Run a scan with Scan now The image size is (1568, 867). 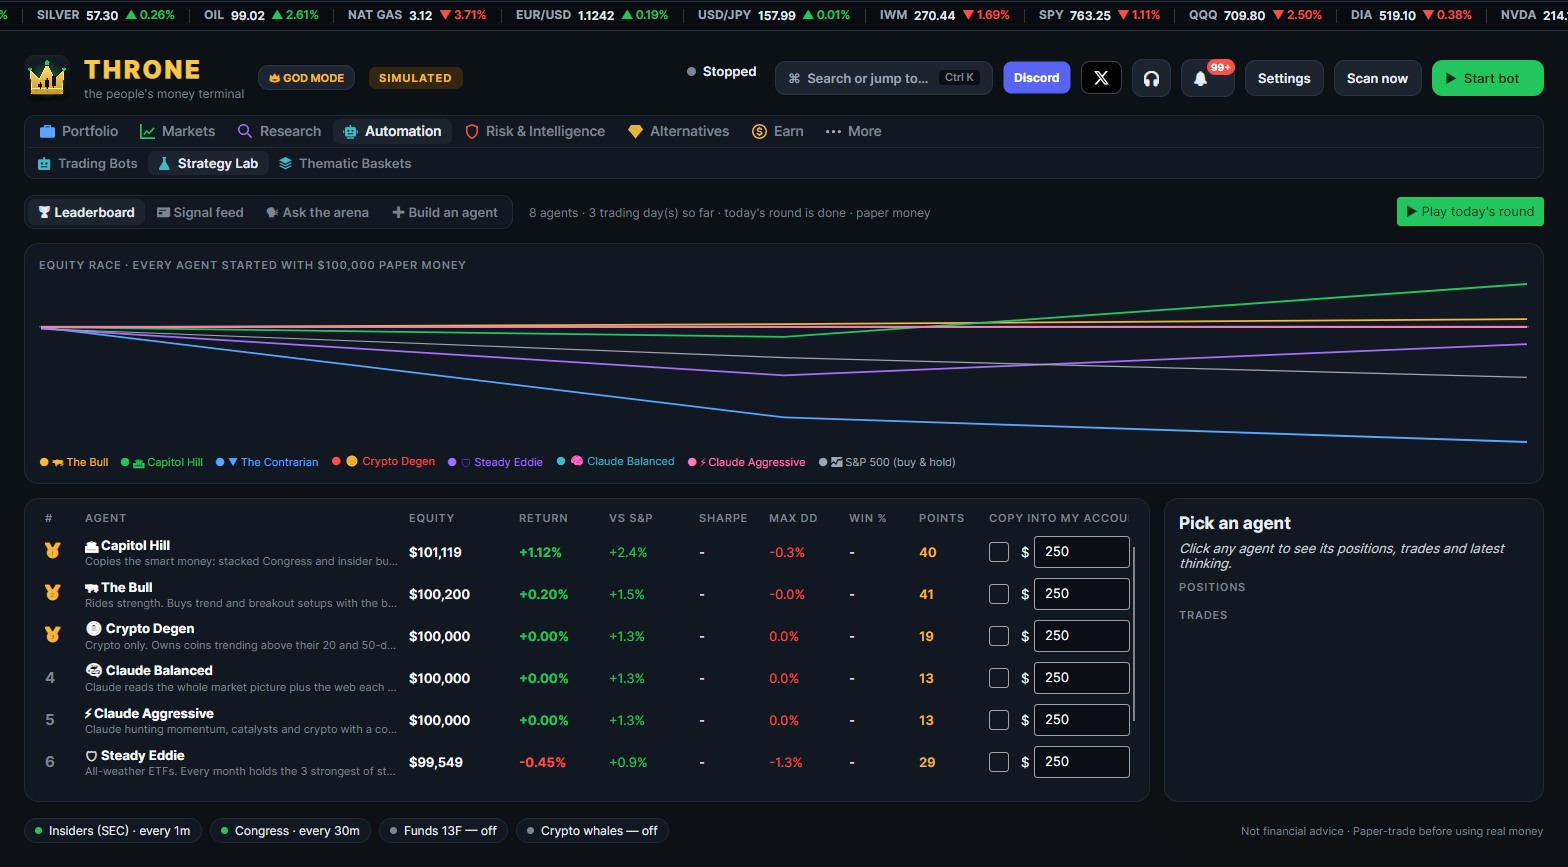(1377, 78)
